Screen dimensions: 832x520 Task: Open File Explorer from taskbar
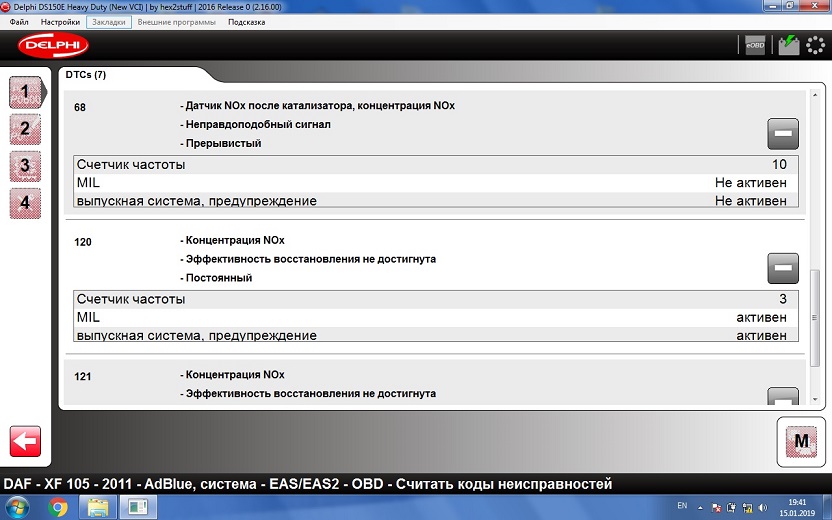pyautogui.click(x=98, y=507)
